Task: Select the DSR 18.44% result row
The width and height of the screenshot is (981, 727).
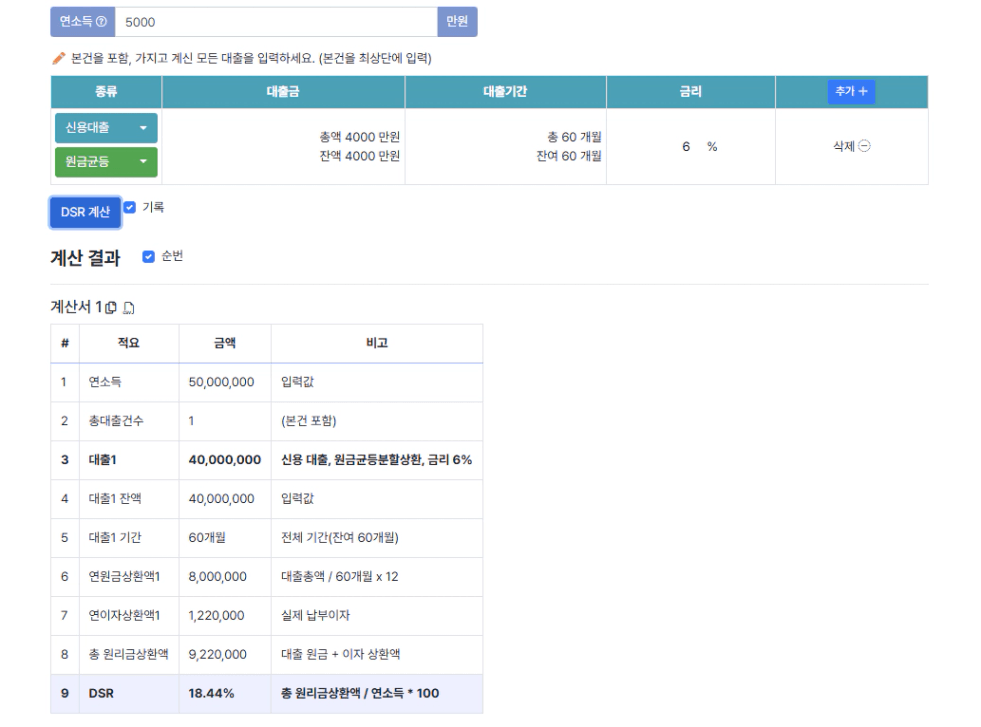Action: [x=266, y=693]
